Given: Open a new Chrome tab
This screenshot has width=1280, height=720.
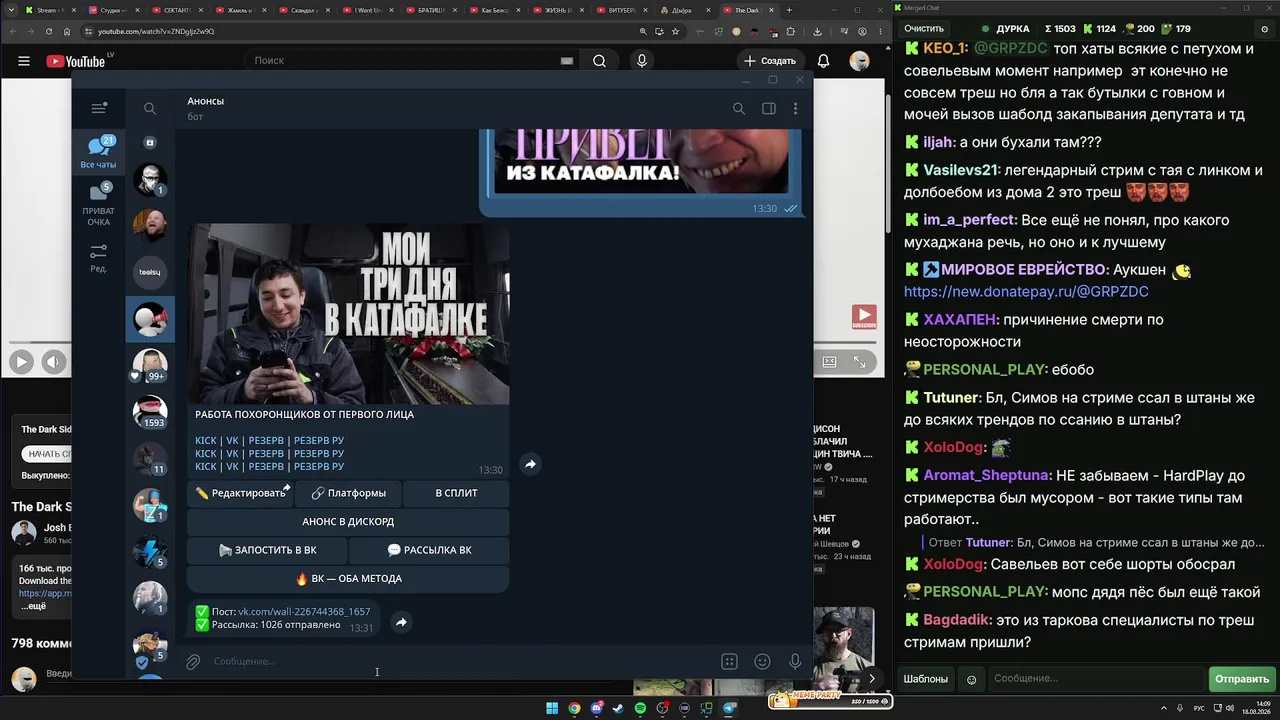Looking at the screenshot, I should pyautogui.click(x=789, y=10).
